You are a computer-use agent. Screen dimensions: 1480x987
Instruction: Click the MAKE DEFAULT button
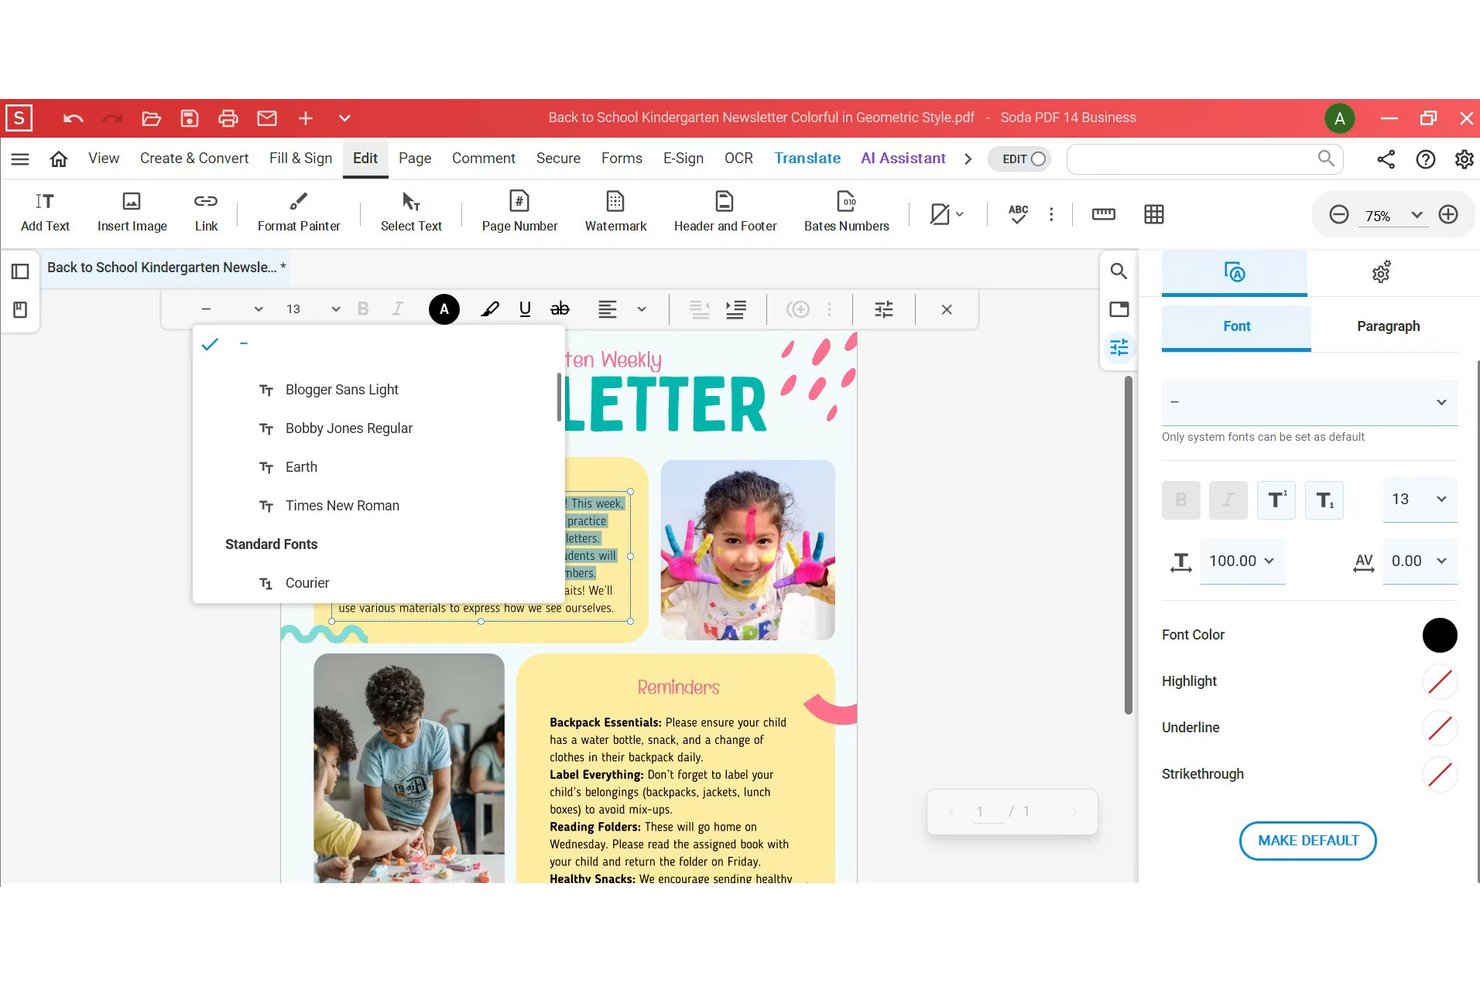point(1308,841)
